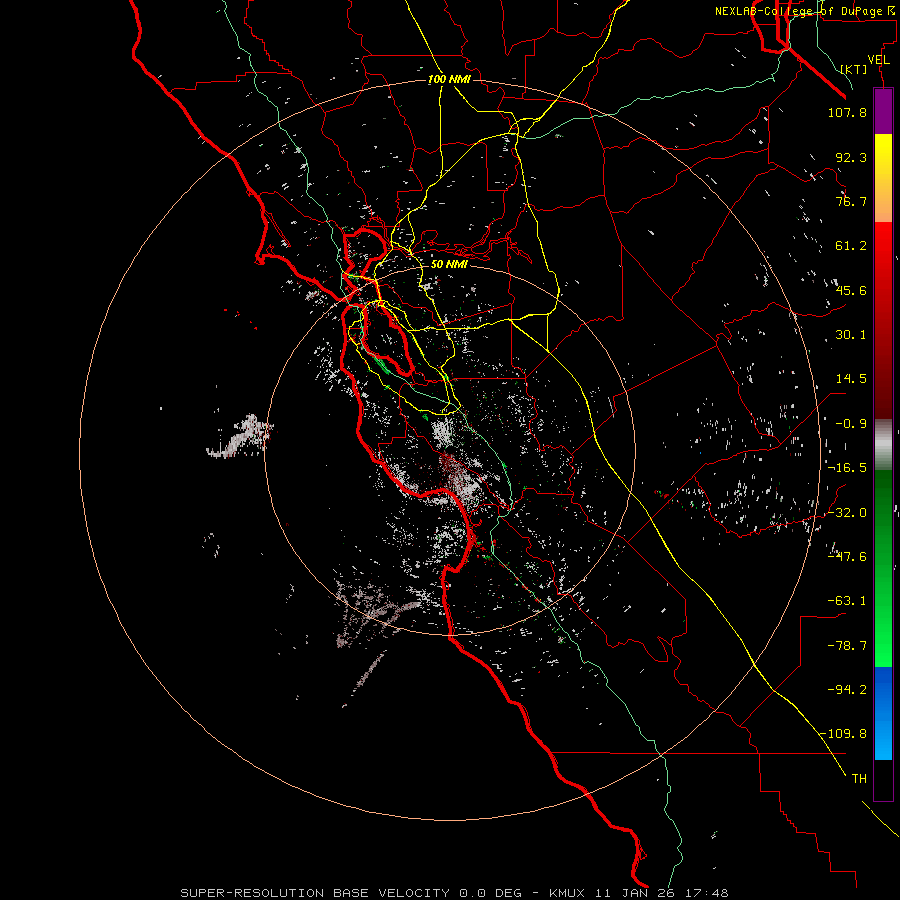Click the -0.9 velocity scale value
This screenshot has height=900, width=900.
(x=851, y=424)
